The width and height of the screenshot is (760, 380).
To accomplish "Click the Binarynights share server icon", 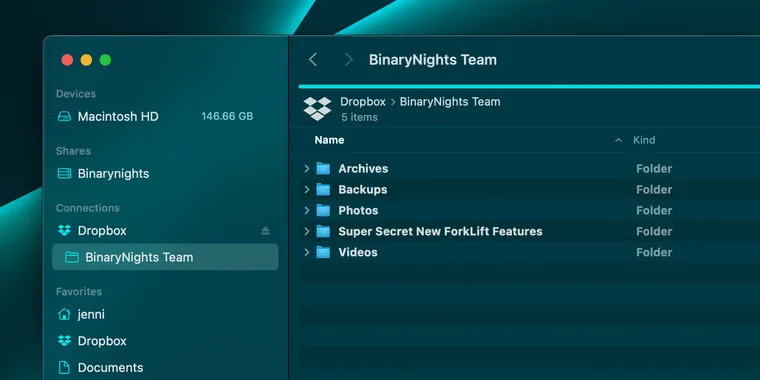I will point(64,174).
